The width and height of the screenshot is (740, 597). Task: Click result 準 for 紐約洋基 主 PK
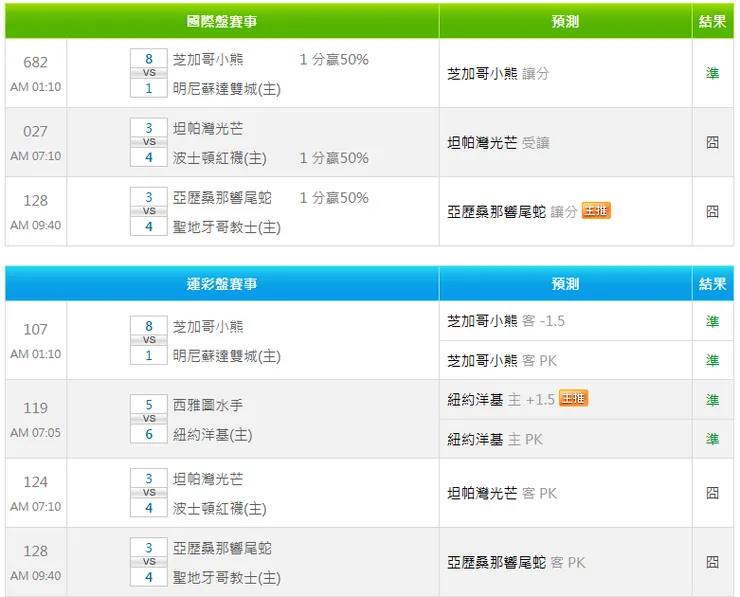click(713, 439)
